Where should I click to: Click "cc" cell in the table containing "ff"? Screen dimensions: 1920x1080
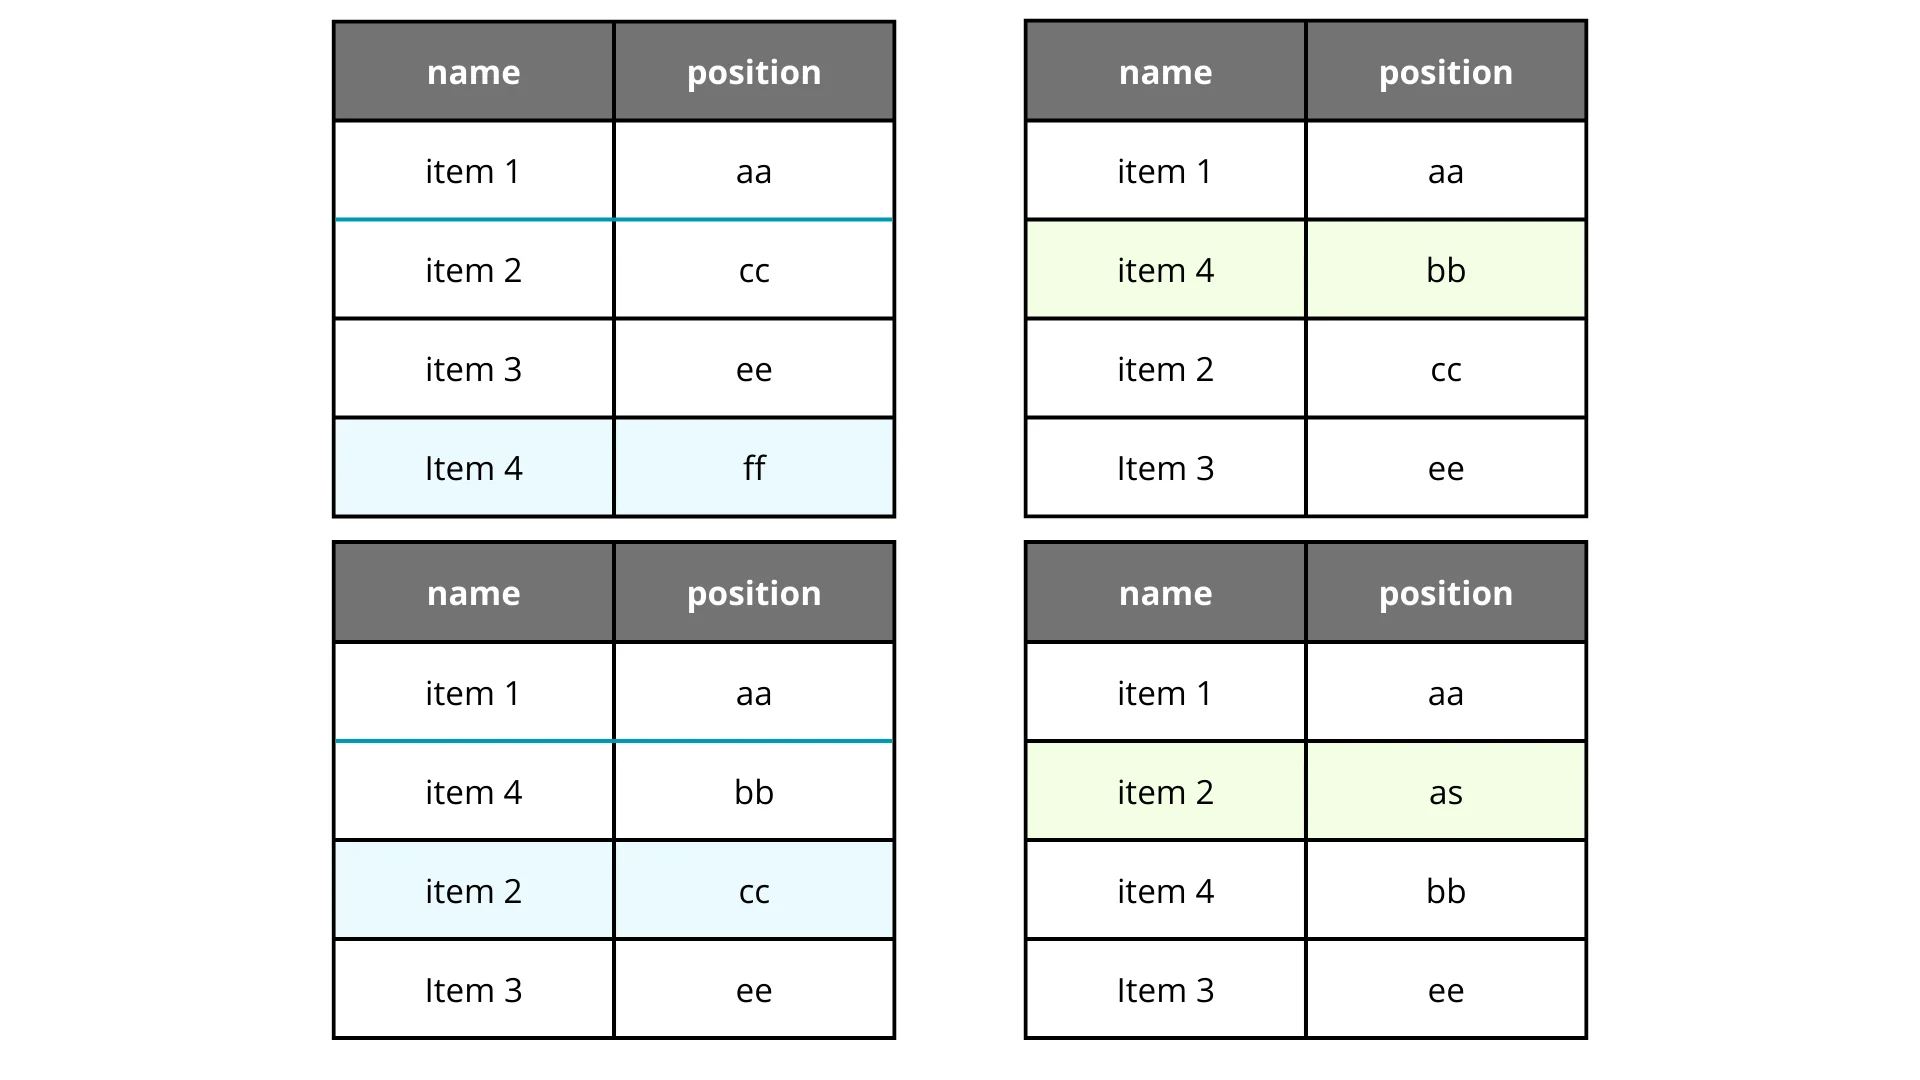tap(754, 270)
